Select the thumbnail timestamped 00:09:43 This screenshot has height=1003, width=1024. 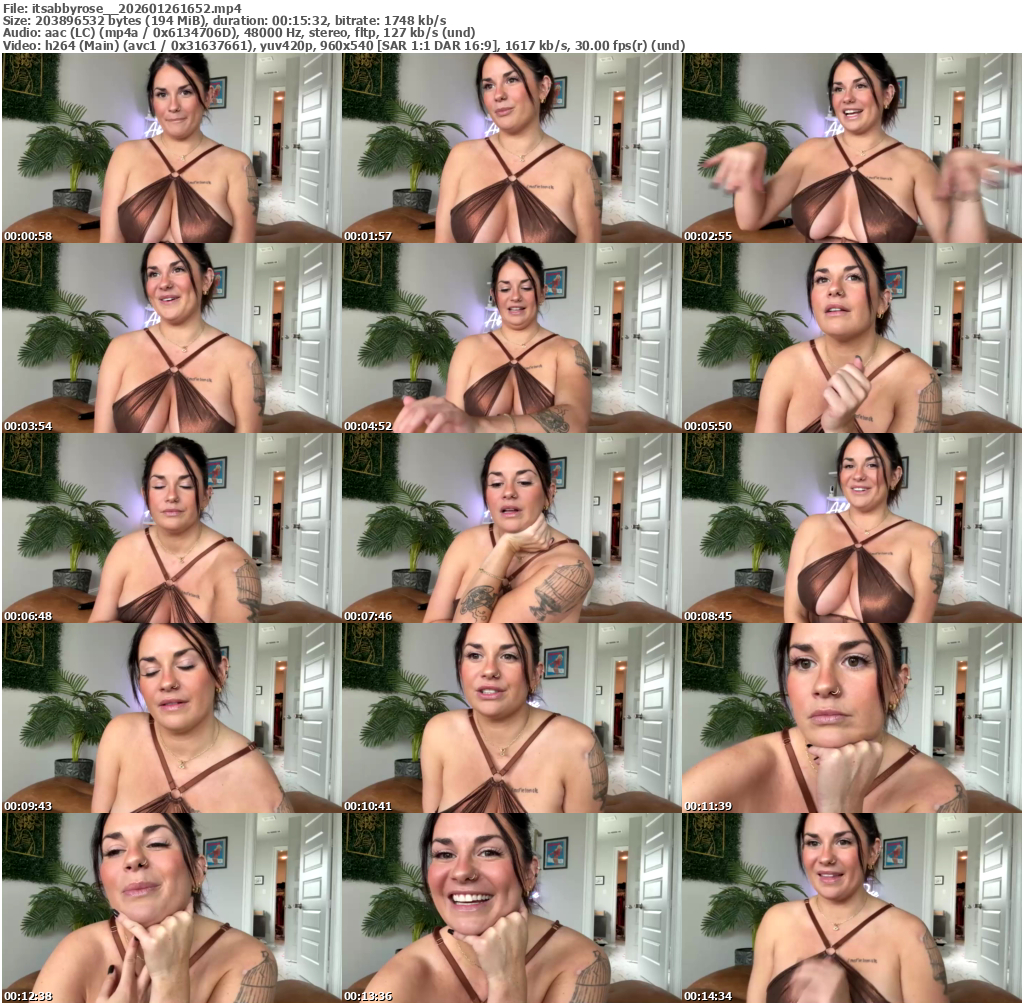pos(171,718)
